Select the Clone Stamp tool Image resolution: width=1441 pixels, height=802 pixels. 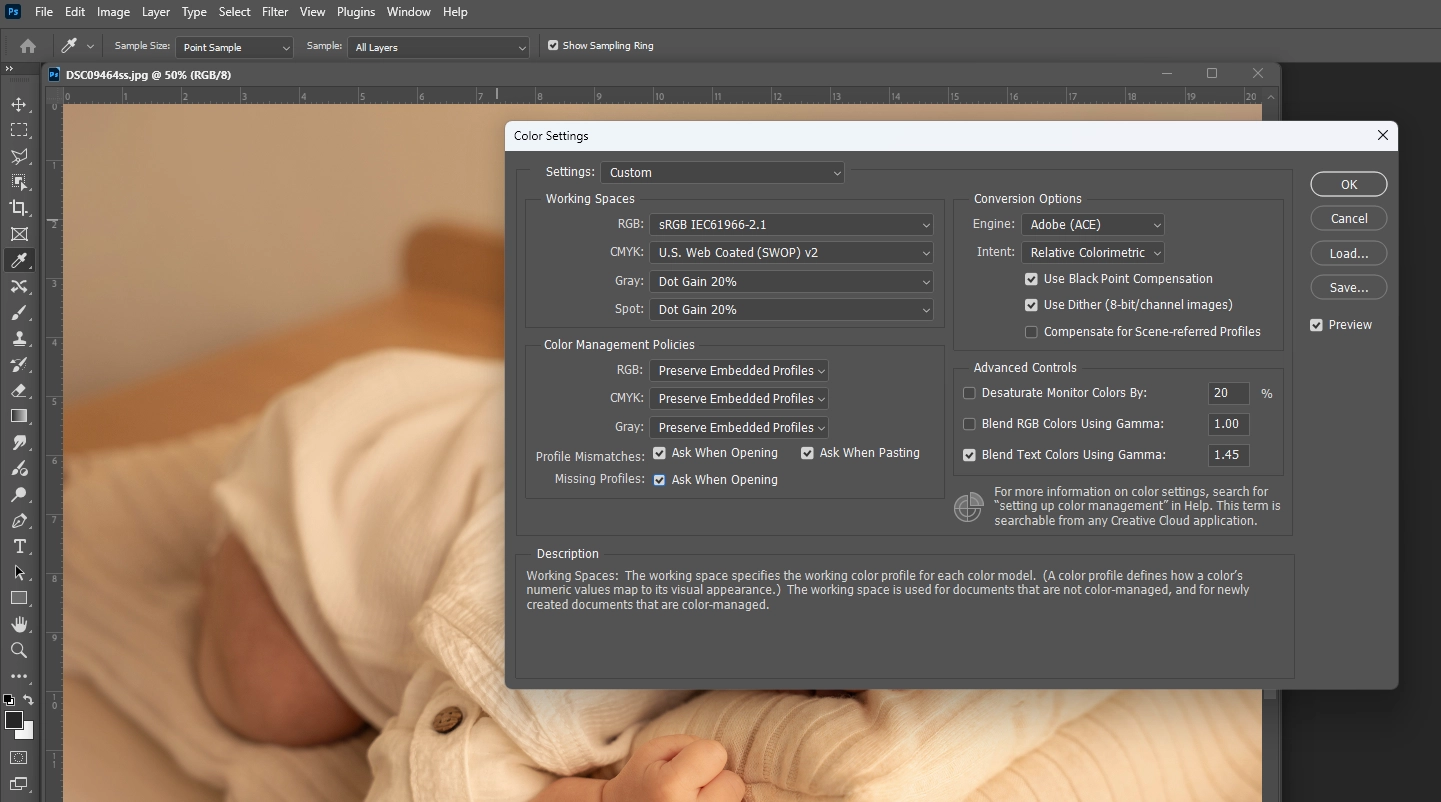[x=19, y=339]
